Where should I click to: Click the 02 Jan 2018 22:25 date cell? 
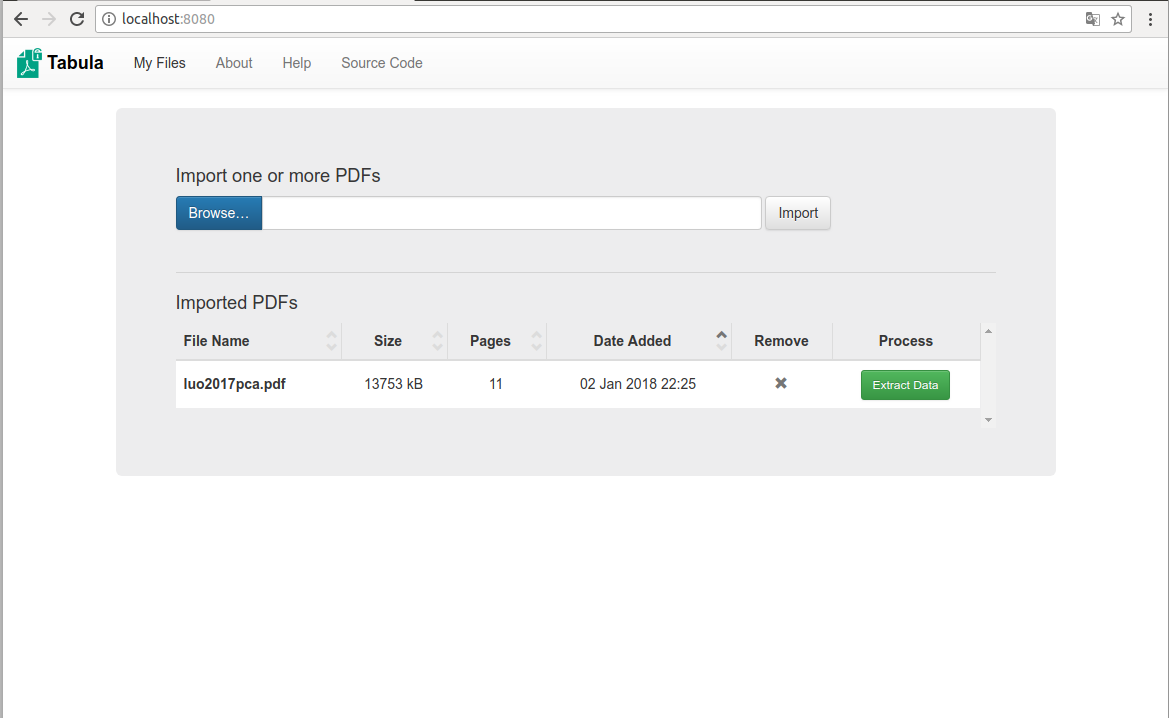(637, 384)
